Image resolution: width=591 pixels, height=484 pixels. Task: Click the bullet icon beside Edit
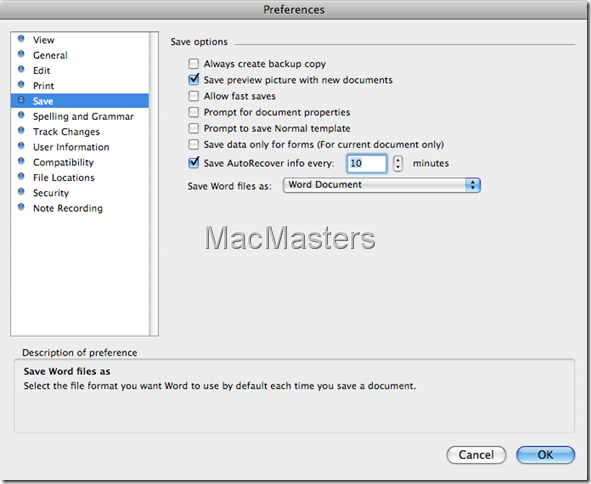coord(21,69)
